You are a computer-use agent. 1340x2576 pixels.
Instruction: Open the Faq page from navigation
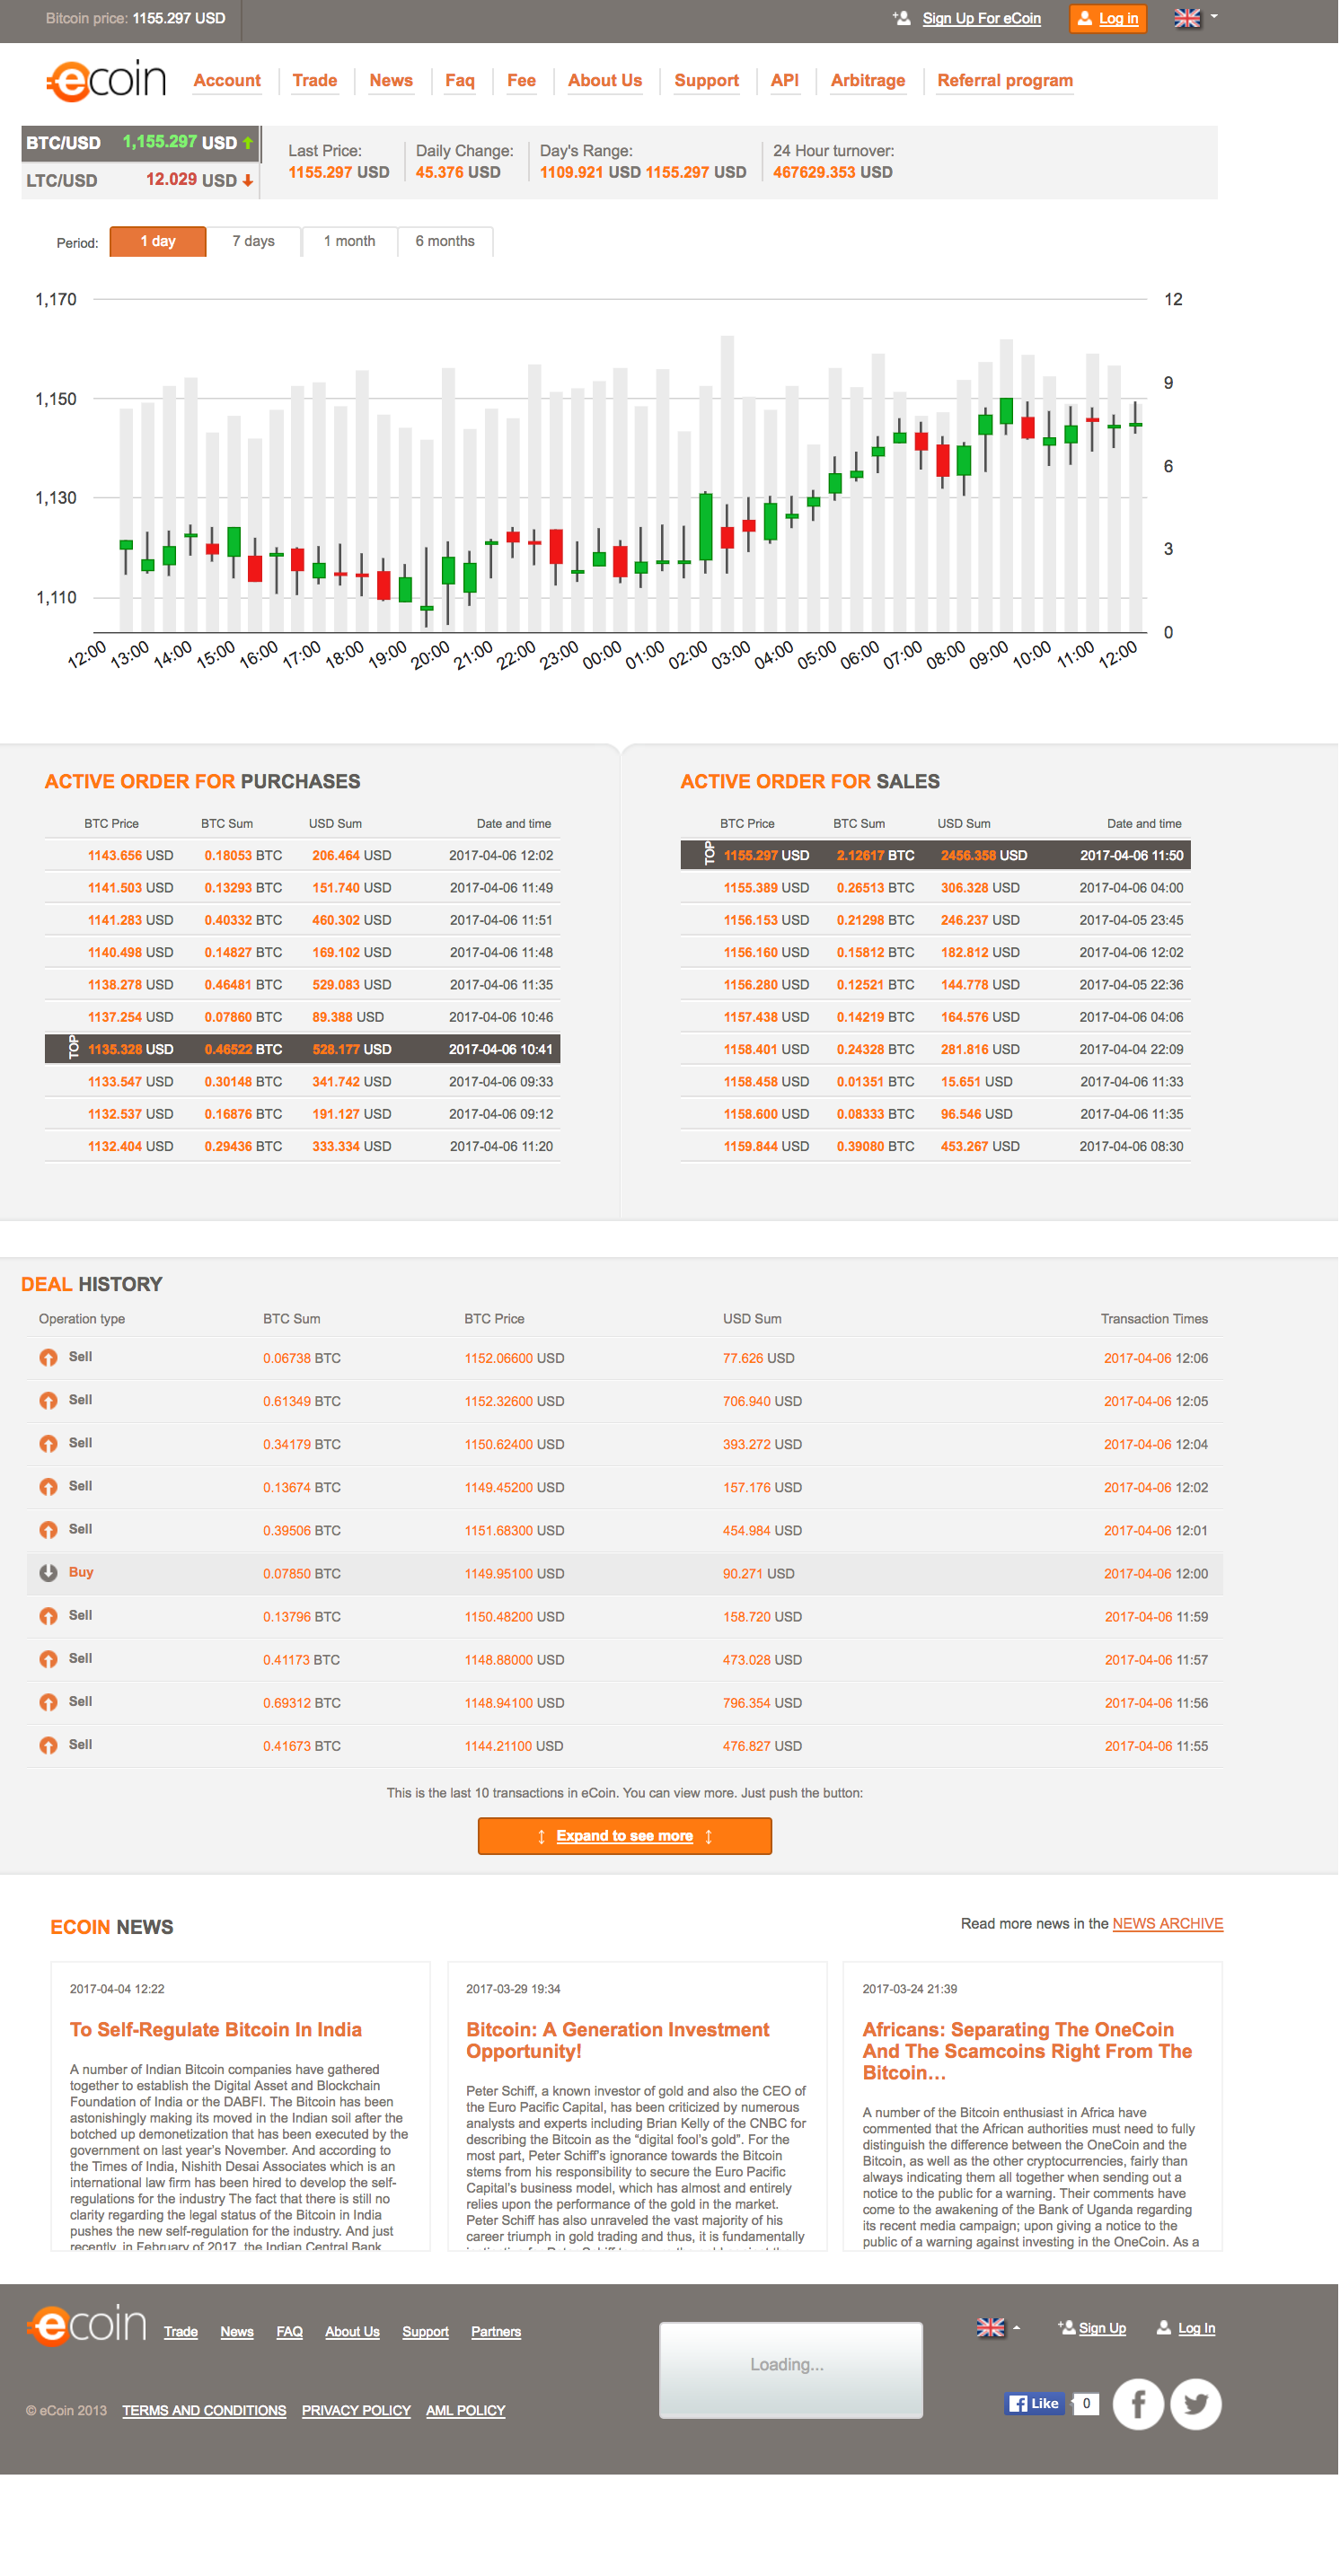[x=460, y=80]
